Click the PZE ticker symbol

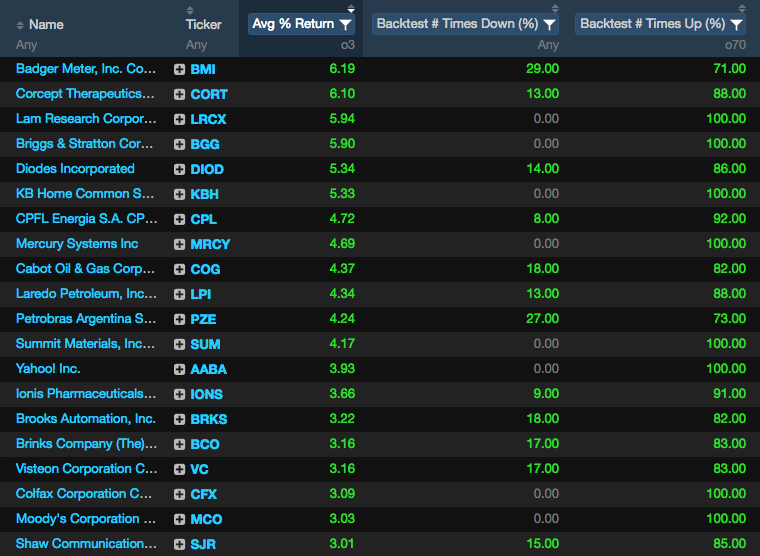click(x=203, y=319)
